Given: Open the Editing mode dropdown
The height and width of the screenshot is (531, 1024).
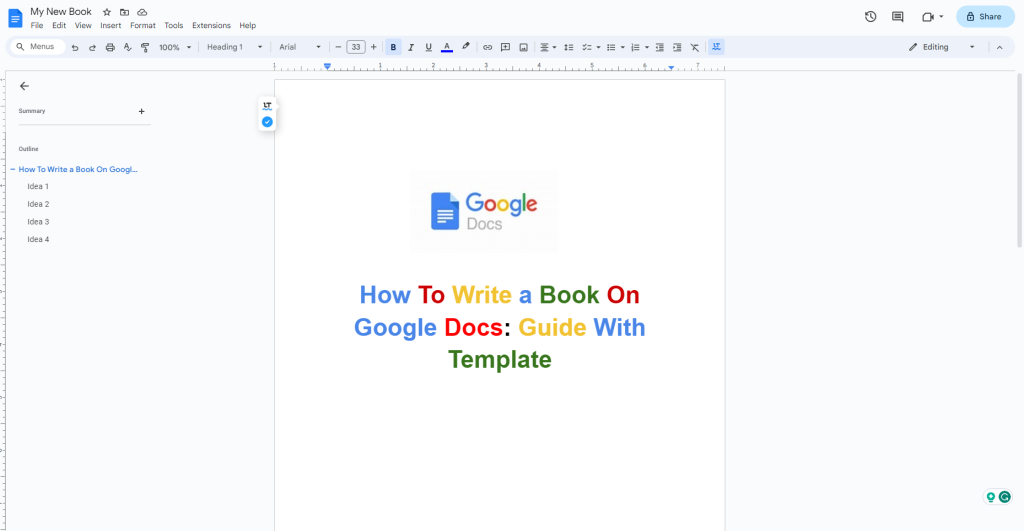Looking at the screenshot, I should pos(942,47).
